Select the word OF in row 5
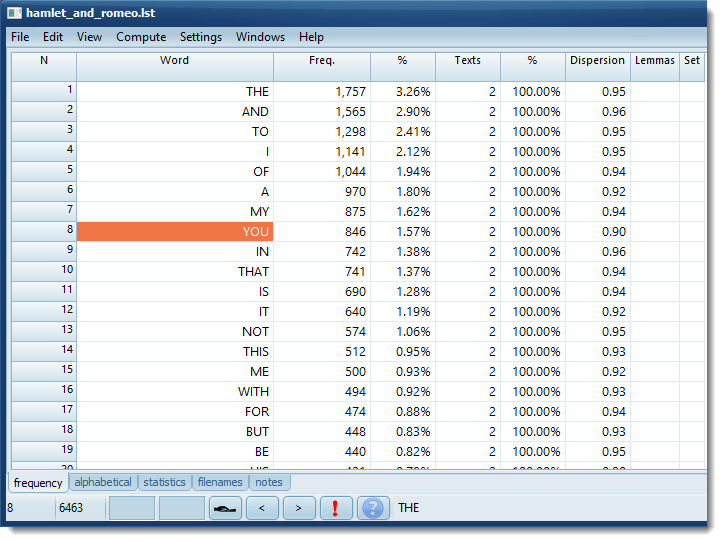722x542 pixels. [261, 172]
